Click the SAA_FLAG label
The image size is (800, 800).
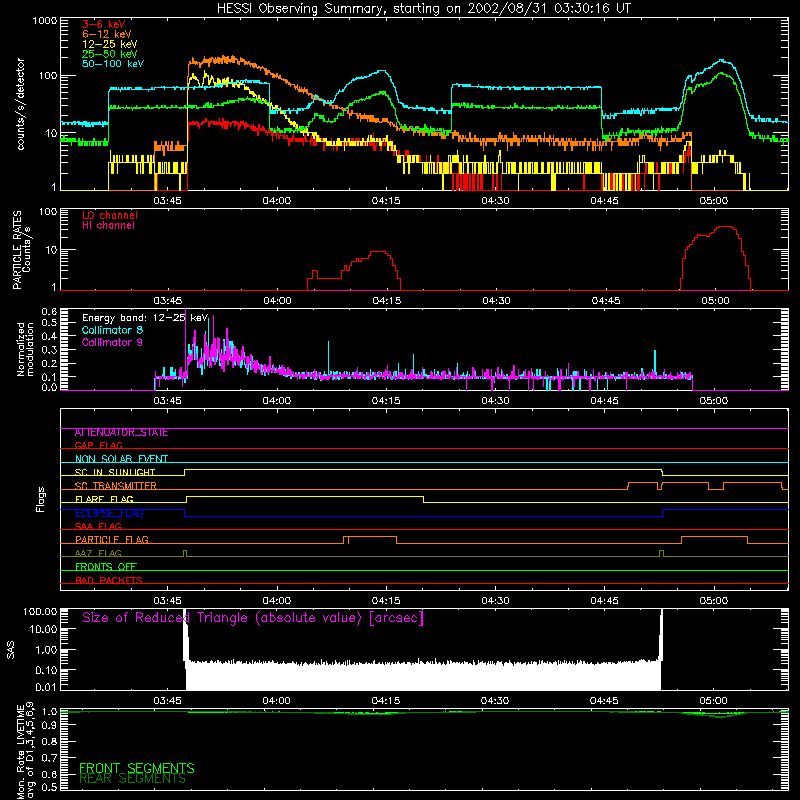[x=98, y=526]
